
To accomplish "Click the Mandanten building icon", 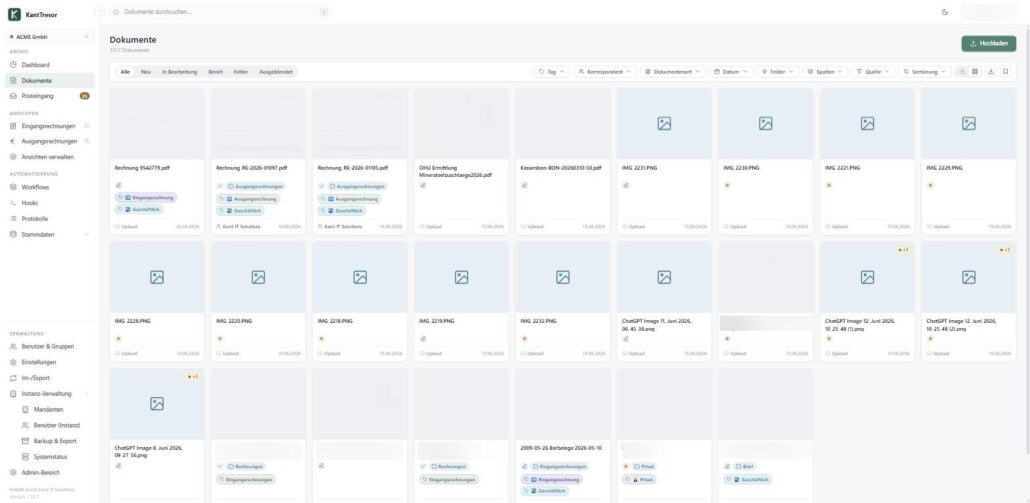I will click(x=26, y=410).
